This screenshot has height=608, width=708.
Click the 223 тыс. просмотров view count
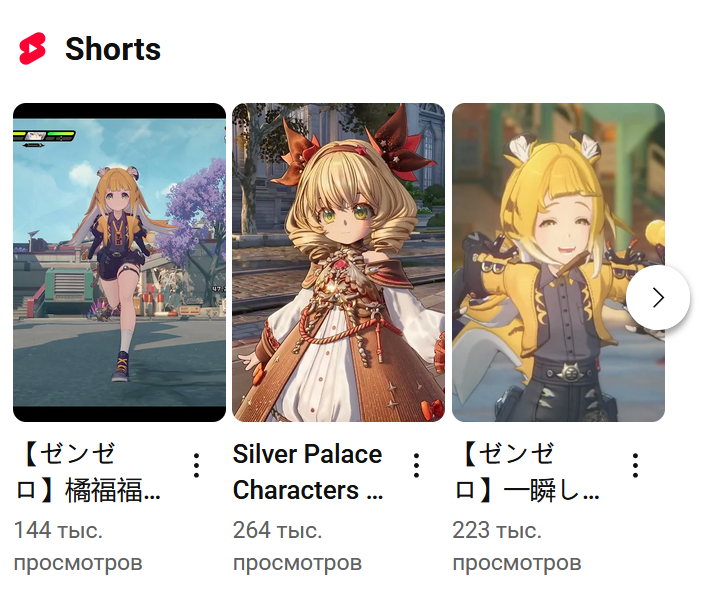pos(517,546)
